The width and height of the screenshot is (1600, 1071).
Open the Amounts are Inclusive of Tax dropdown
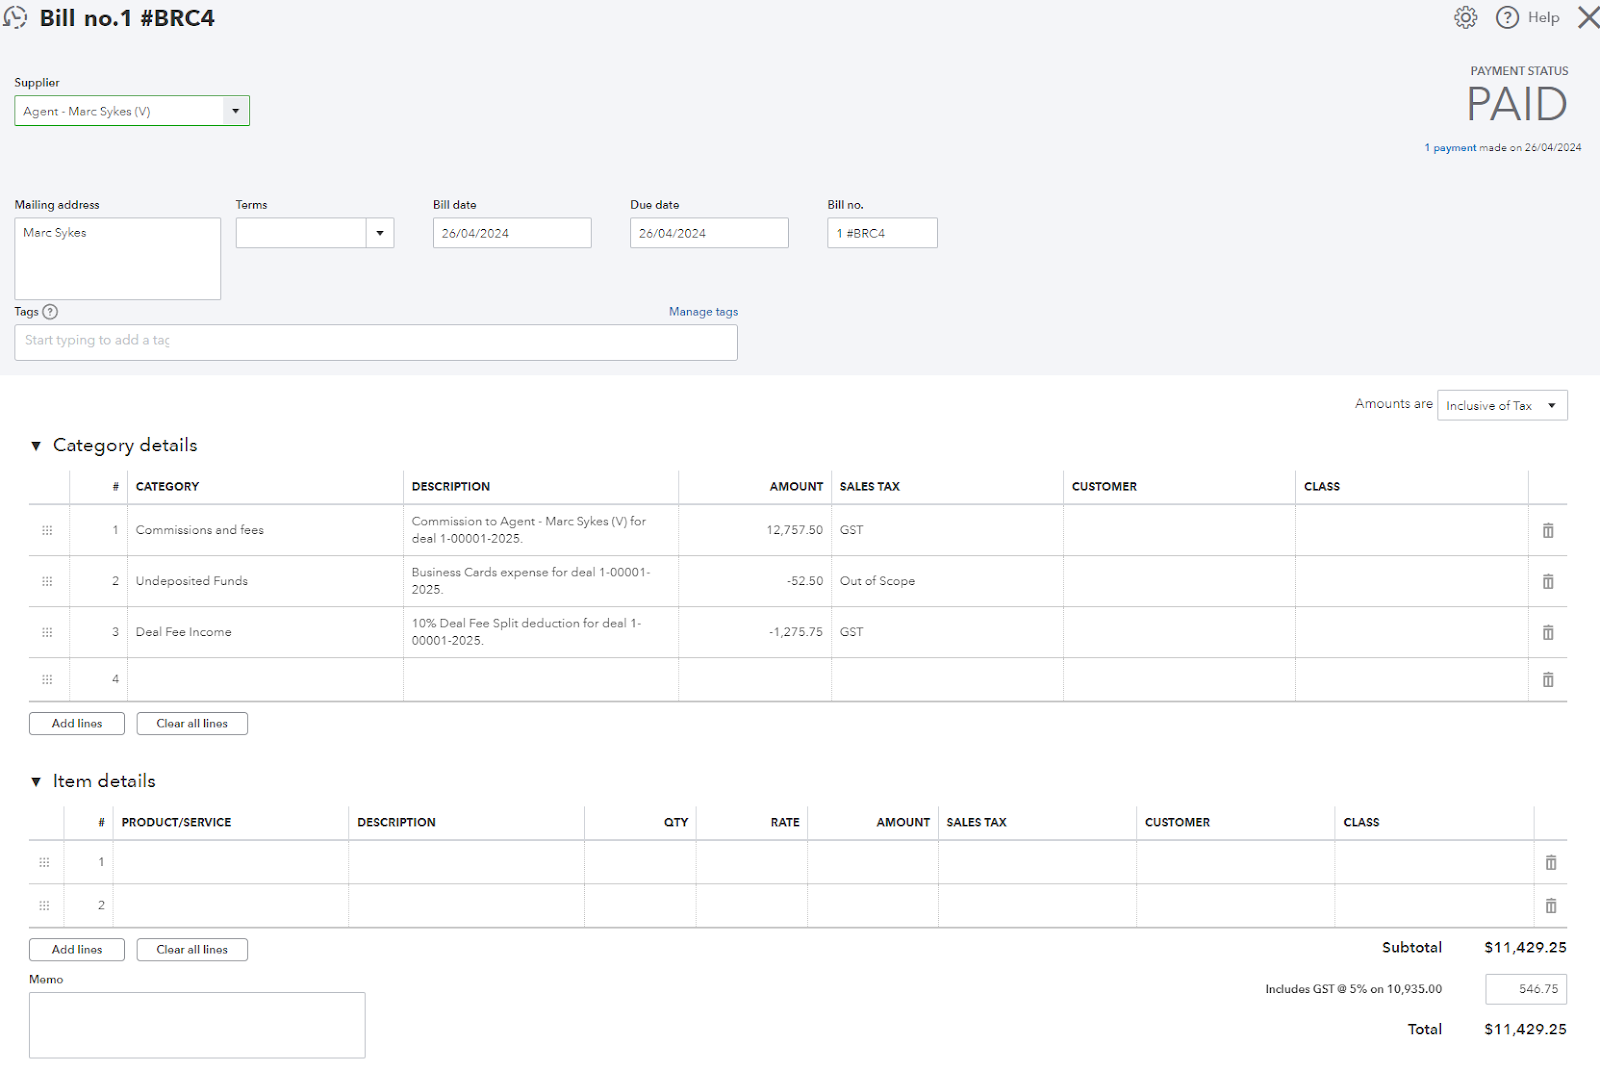pyautogui.click(x=1502, y=405)
